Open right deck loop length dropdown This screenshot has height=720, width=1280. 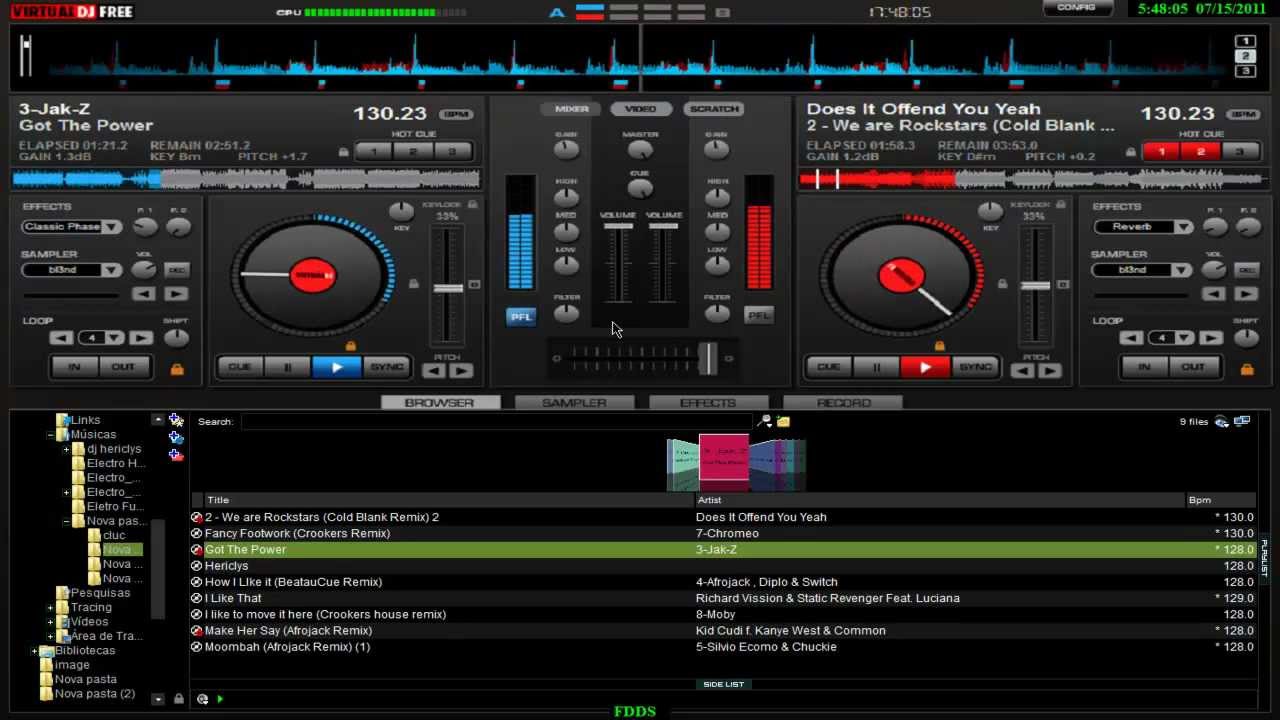[x=1170, y=338]
